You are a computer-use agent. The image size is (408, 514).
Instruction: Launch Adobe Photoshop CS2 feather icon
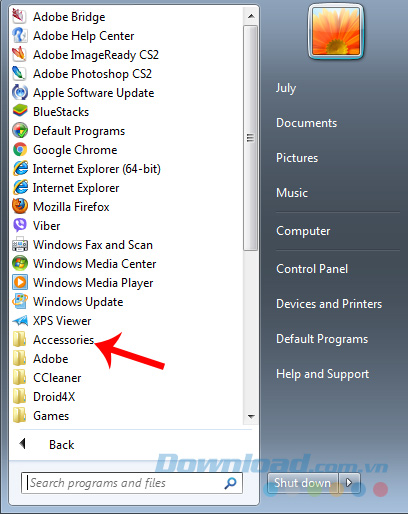(19, 74)
